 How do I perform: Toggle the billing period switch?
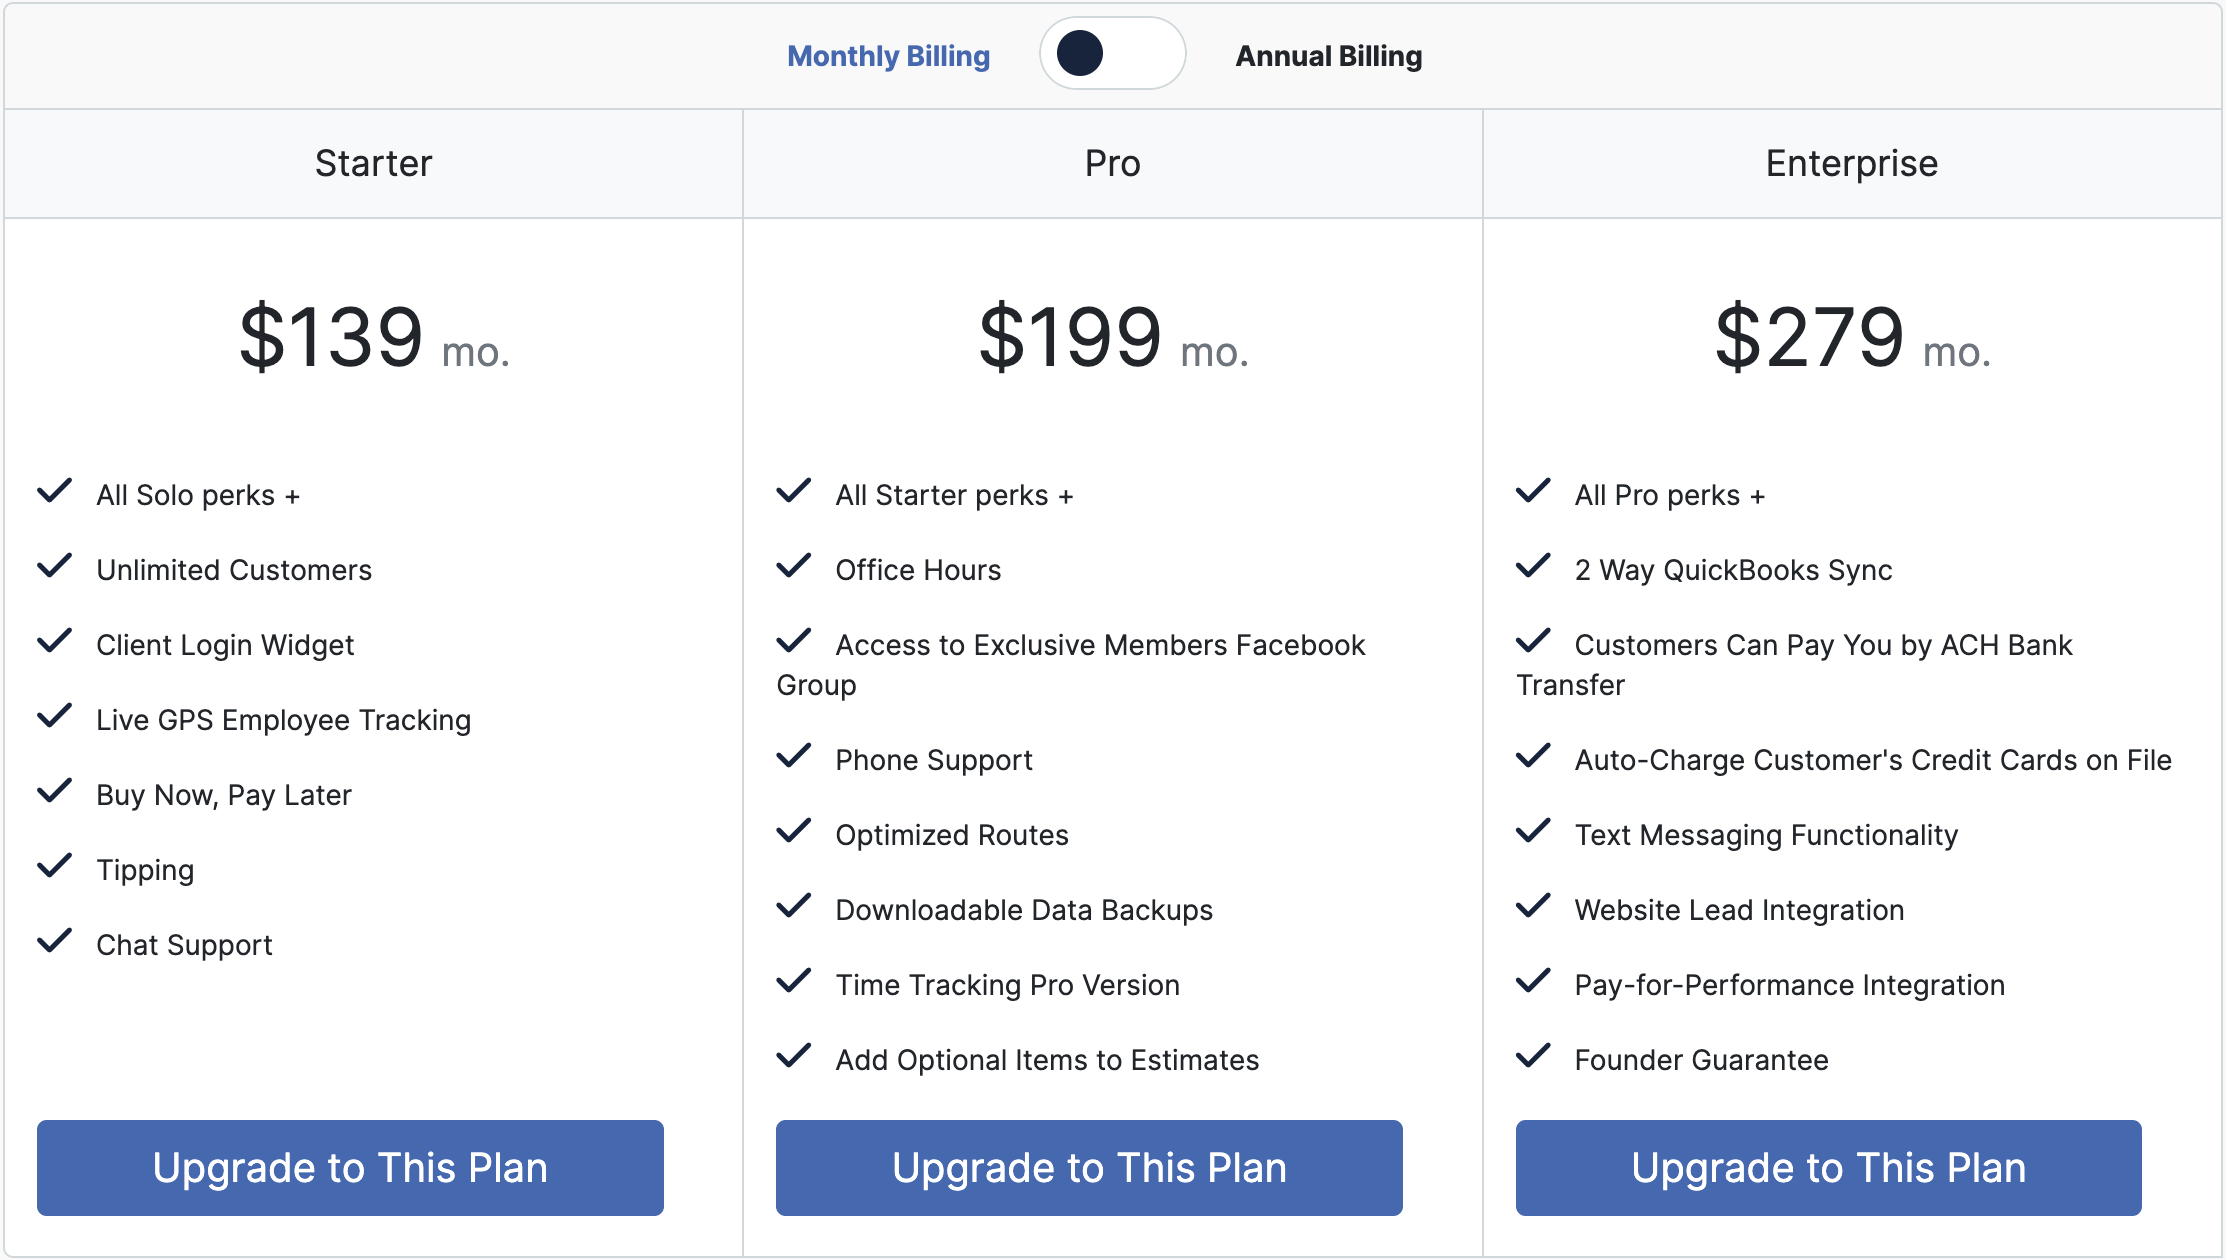pyautogui.click(x=1112, y=54)
